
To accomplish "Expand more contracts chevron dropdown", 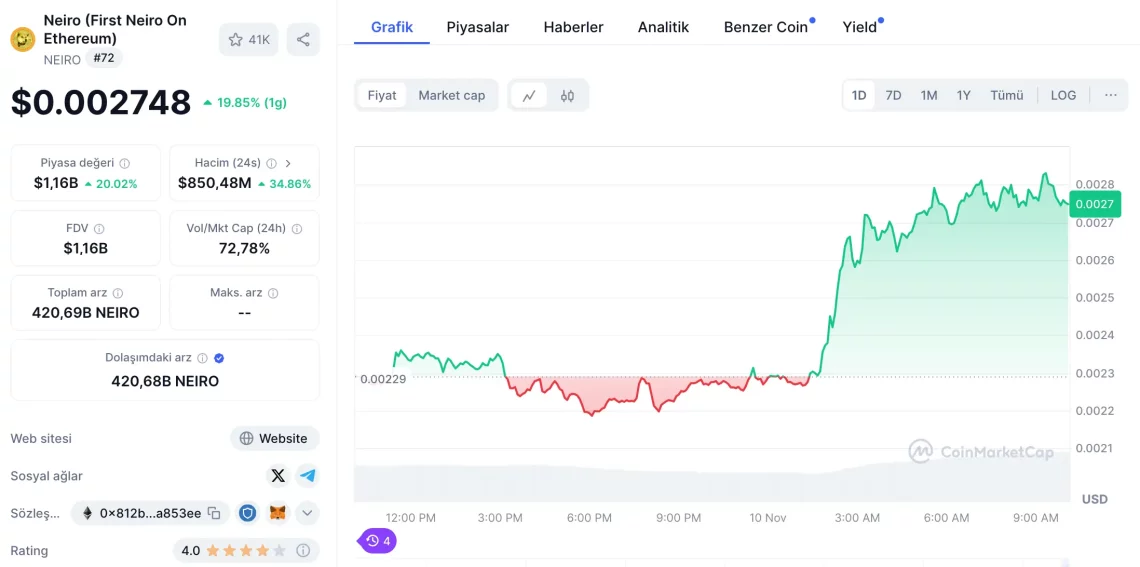I will tap(308, 513).
